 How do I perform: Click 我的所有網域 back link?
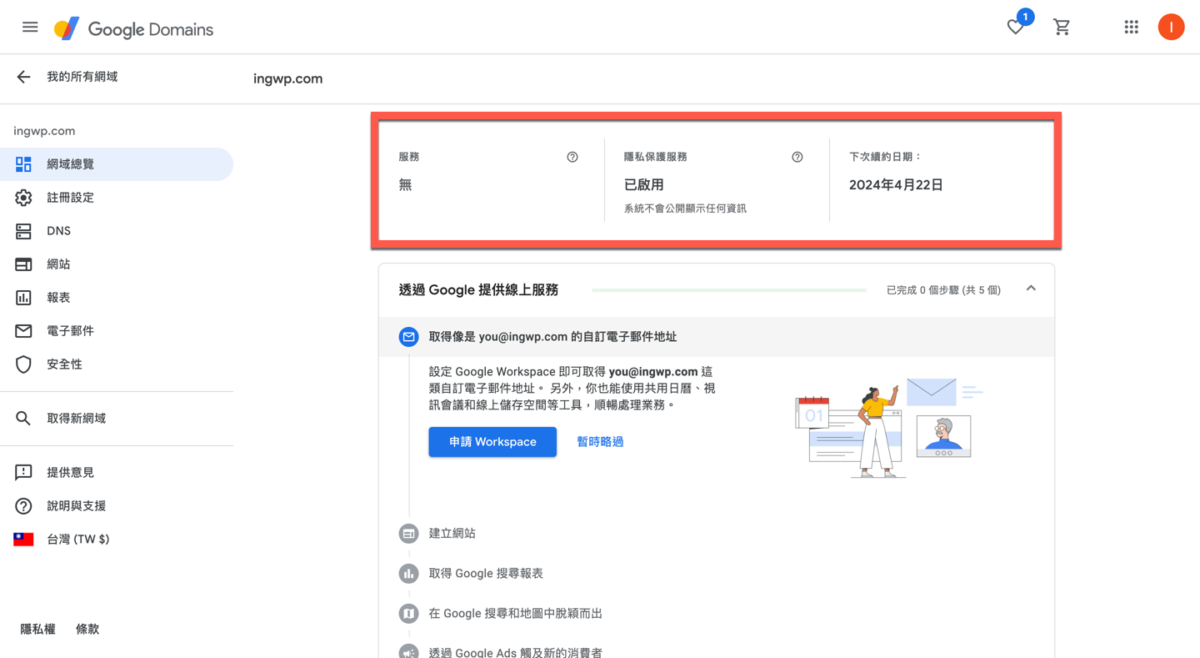click(82, 76)
